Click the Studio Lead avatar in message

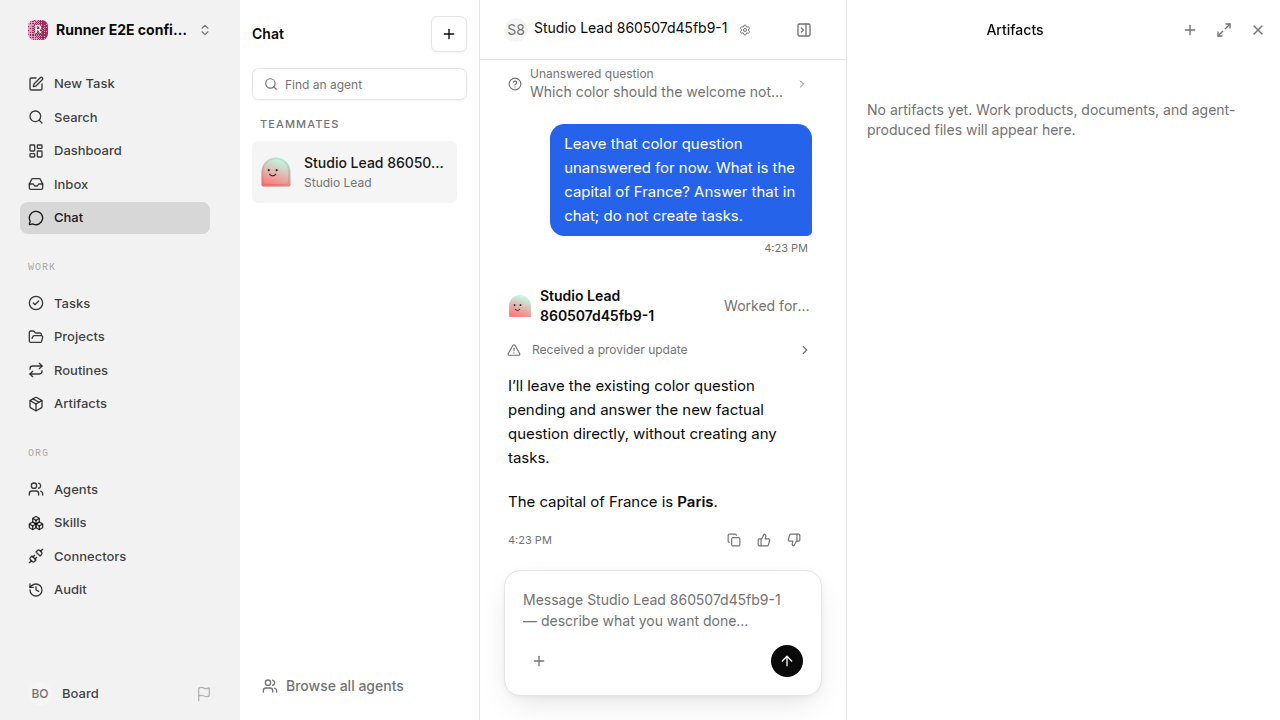[520, 306]
